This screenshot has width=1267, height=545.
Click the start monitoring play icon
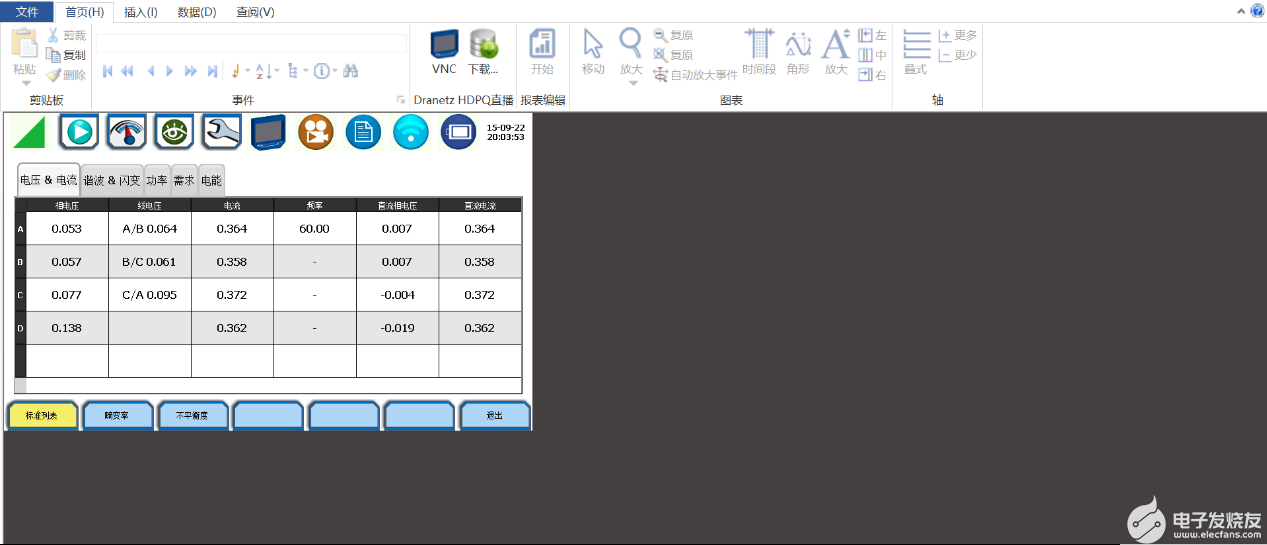78,132
